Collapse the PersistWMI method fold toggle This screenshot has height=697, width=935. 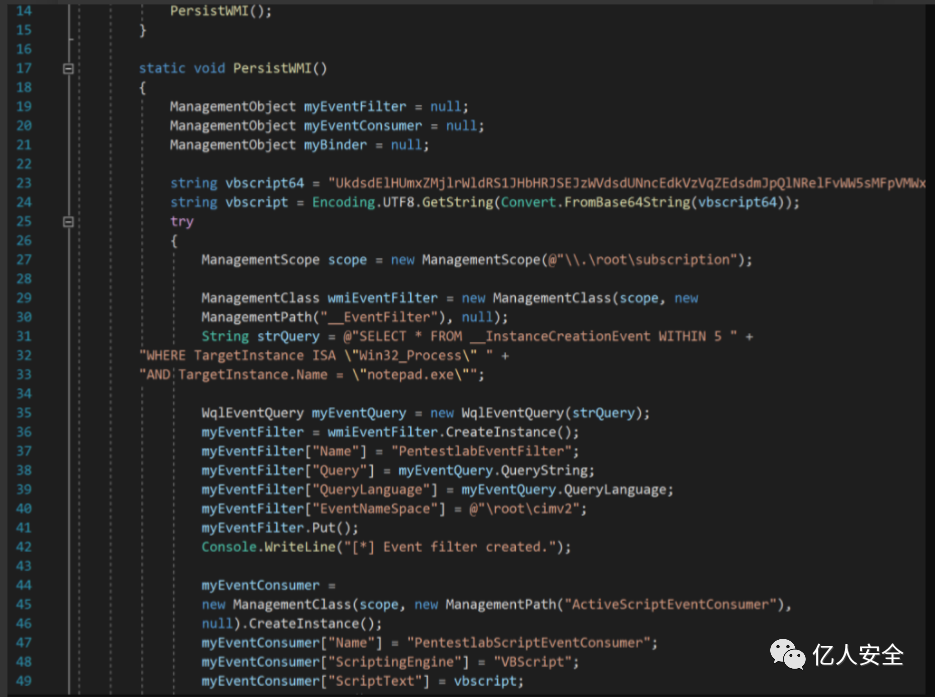pyautogui.click(x=69, y=69)
